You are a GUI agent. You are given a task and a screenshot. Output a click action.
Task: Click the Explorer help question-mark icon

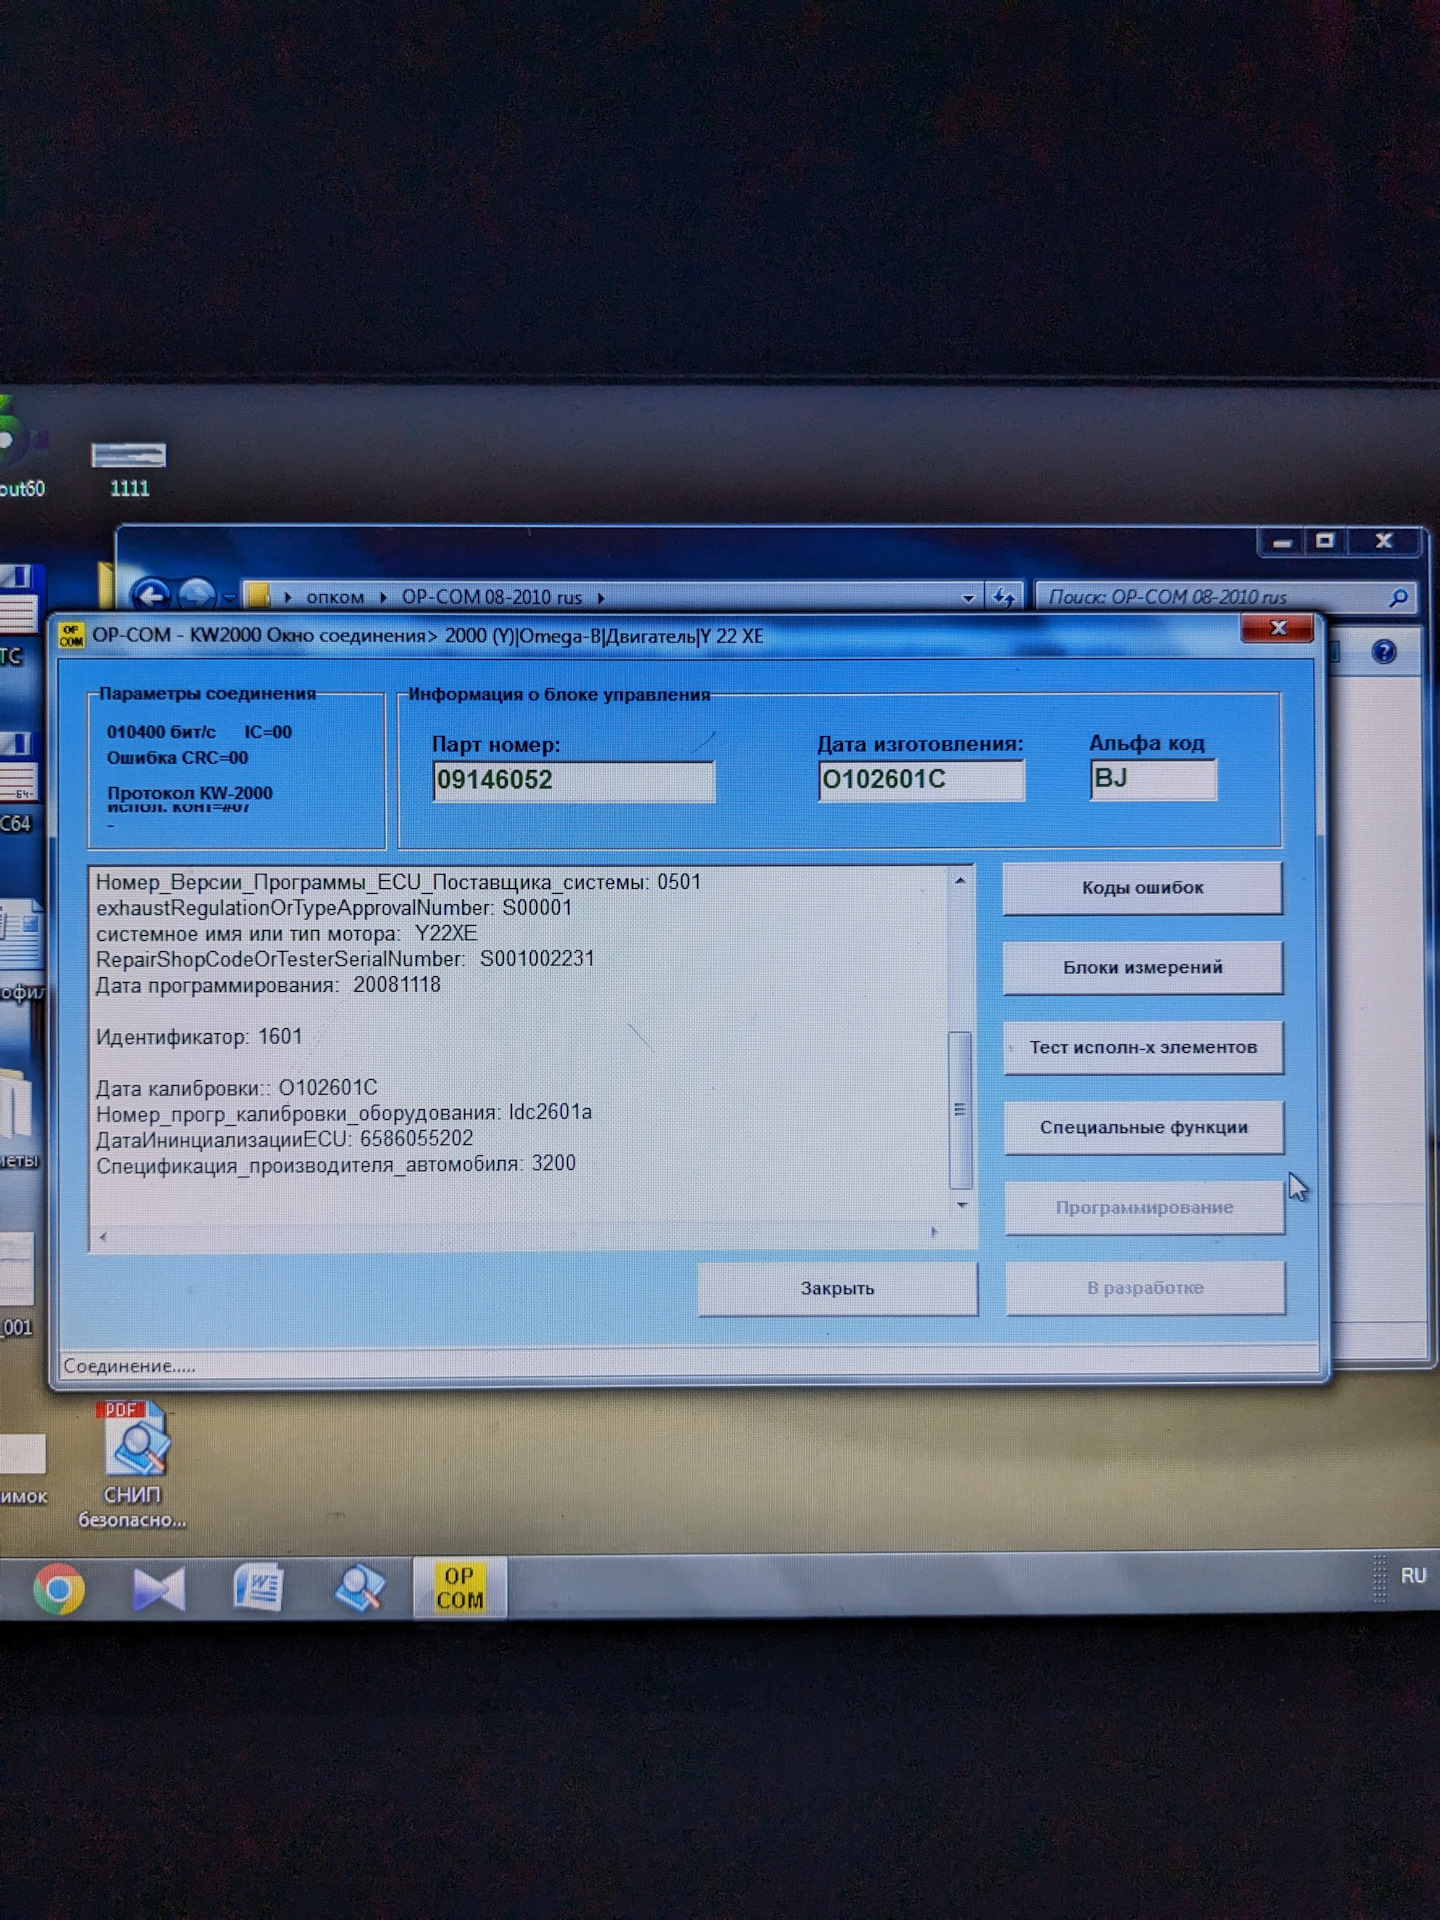(1384, 653)
